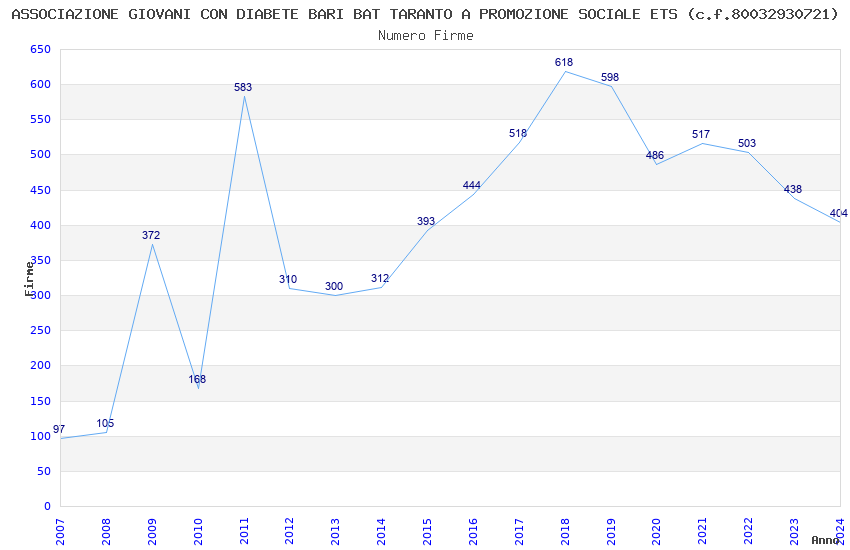The image size is (850, 550).
Task: Click the data label 583
Action: click(x=243, y=87)
